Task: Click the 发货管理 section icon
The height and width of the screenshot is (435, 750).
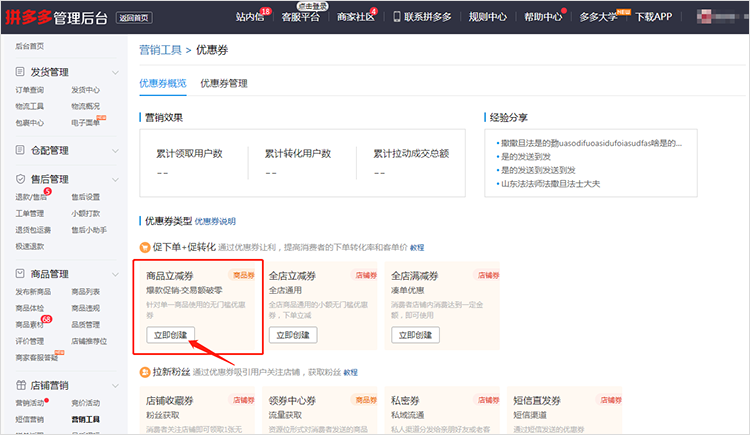Action: click(20, 72)
